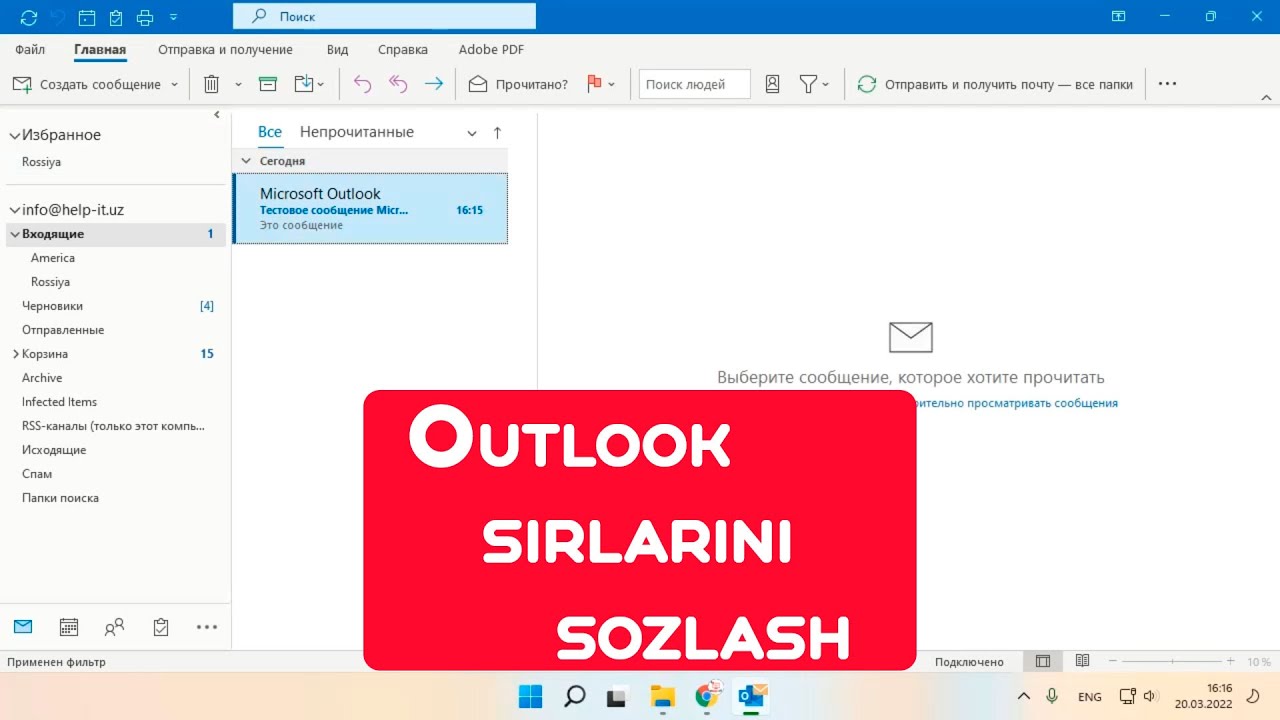The height and width of the screenshot is (720, 1280).
Task: Click the Reply arrow icon
Action: click(362, 84)
